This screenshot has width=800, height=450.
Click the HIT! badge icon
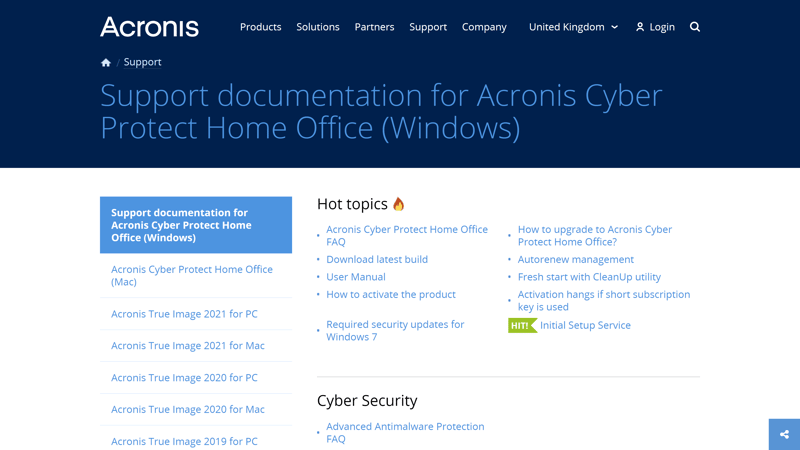click(522, 326)
